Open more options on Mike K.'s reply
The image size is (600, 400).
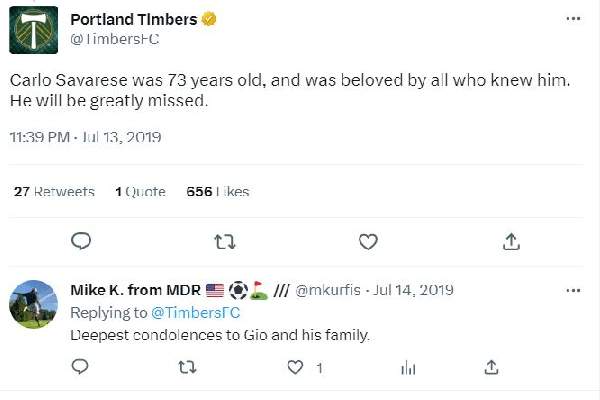[573, 290]
